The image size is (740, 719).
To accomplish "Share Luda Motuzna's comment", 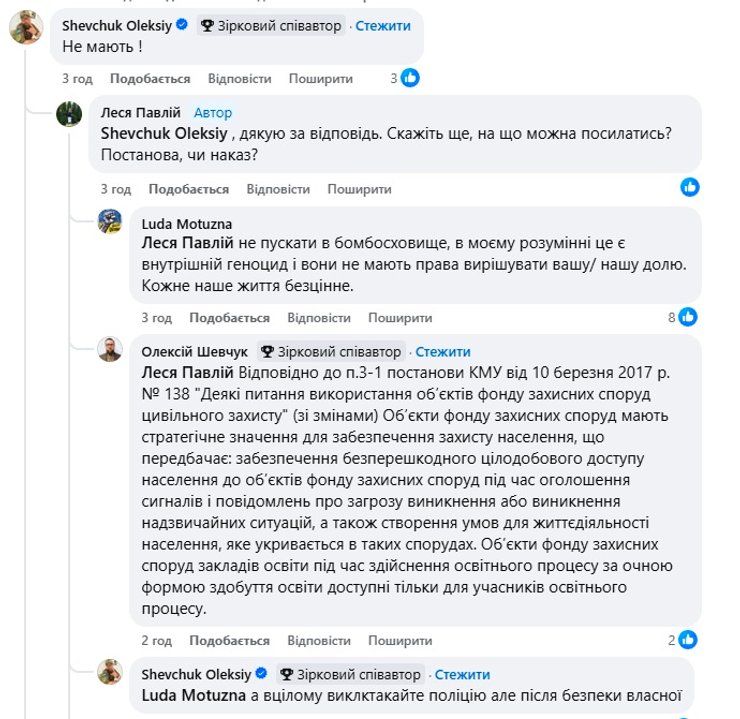I will click(400, 318).
